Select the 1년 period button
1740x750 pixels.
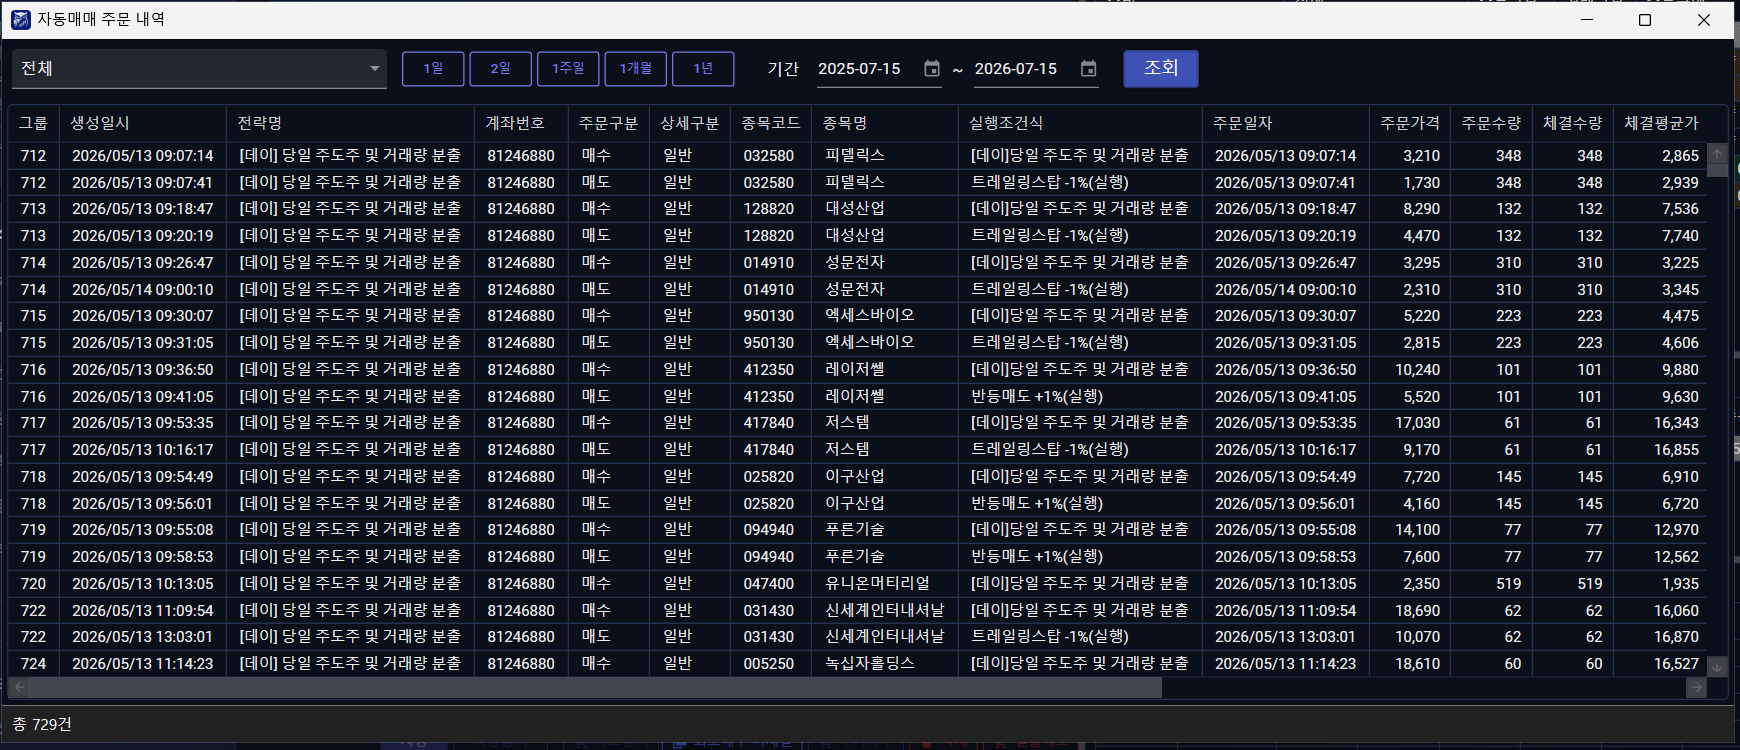point(703,68)
